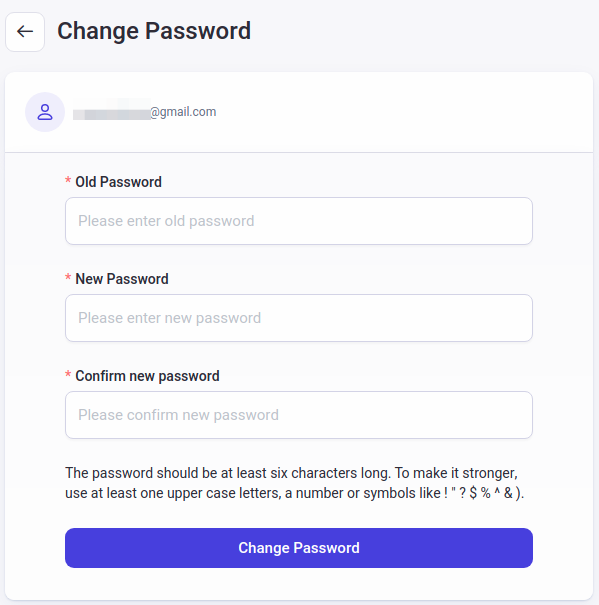Click the @gmail.com email address text
The image size is (599, 605).
coord(183,112)
